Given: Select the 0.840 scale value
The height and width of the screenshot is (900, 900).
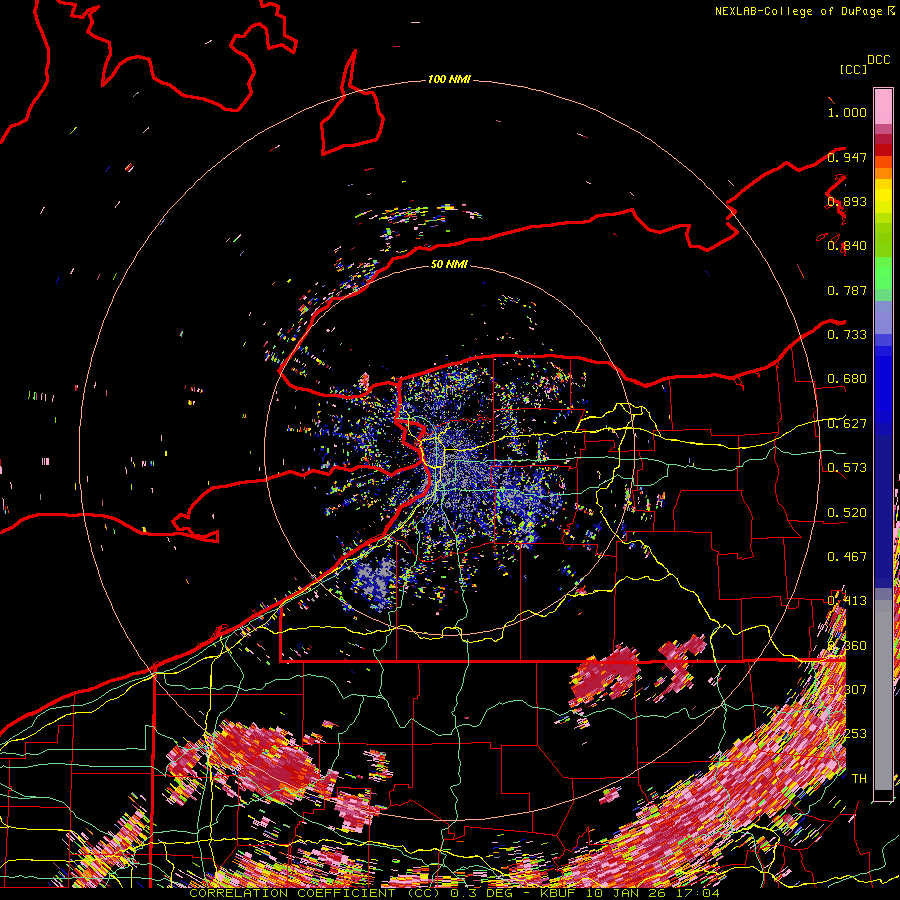Looking at the screenshot, I should (x=847, y=246).
